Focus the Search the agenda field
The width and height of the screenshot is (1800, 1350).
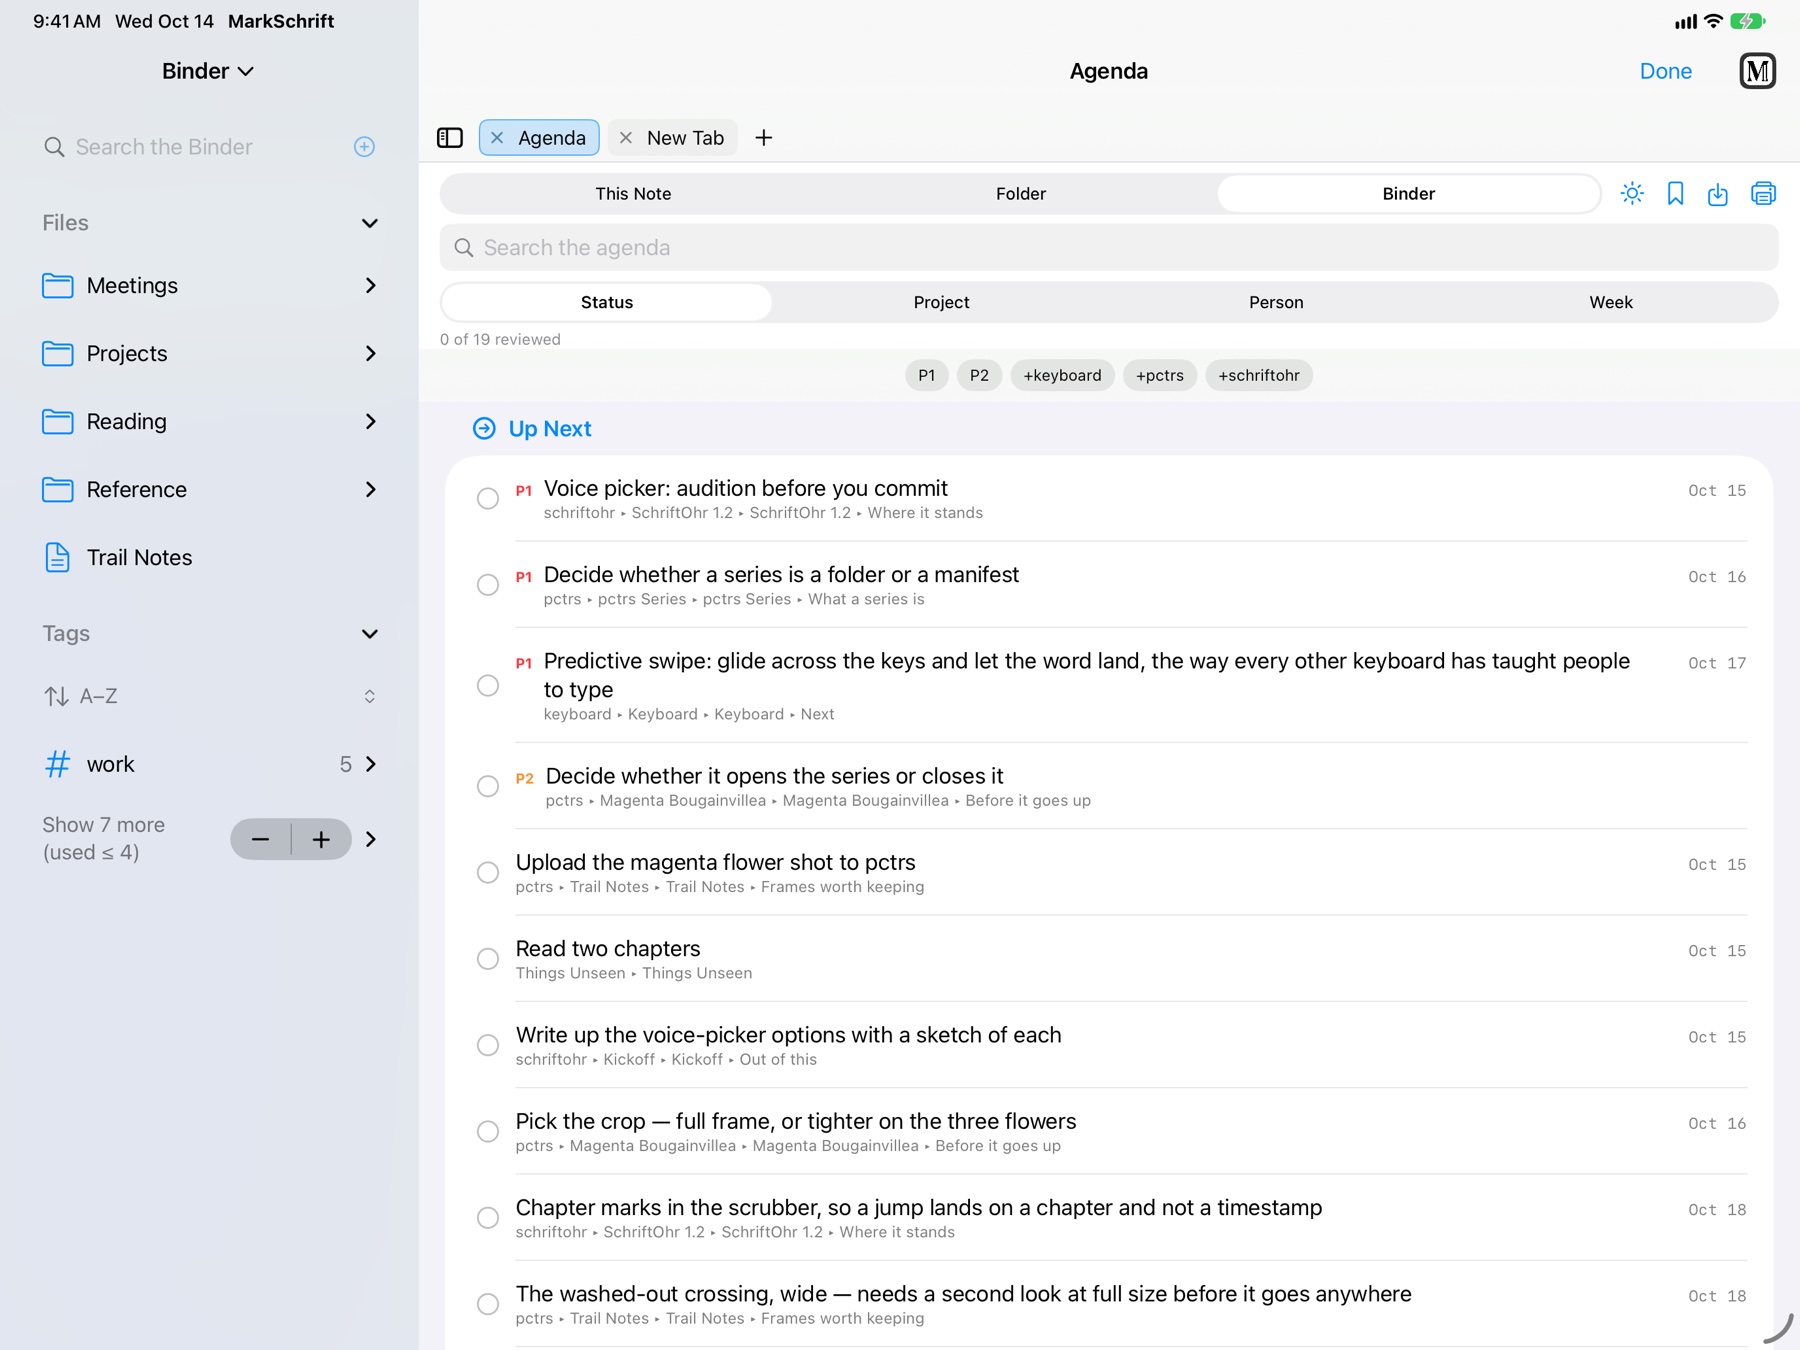pos(1109,248)
